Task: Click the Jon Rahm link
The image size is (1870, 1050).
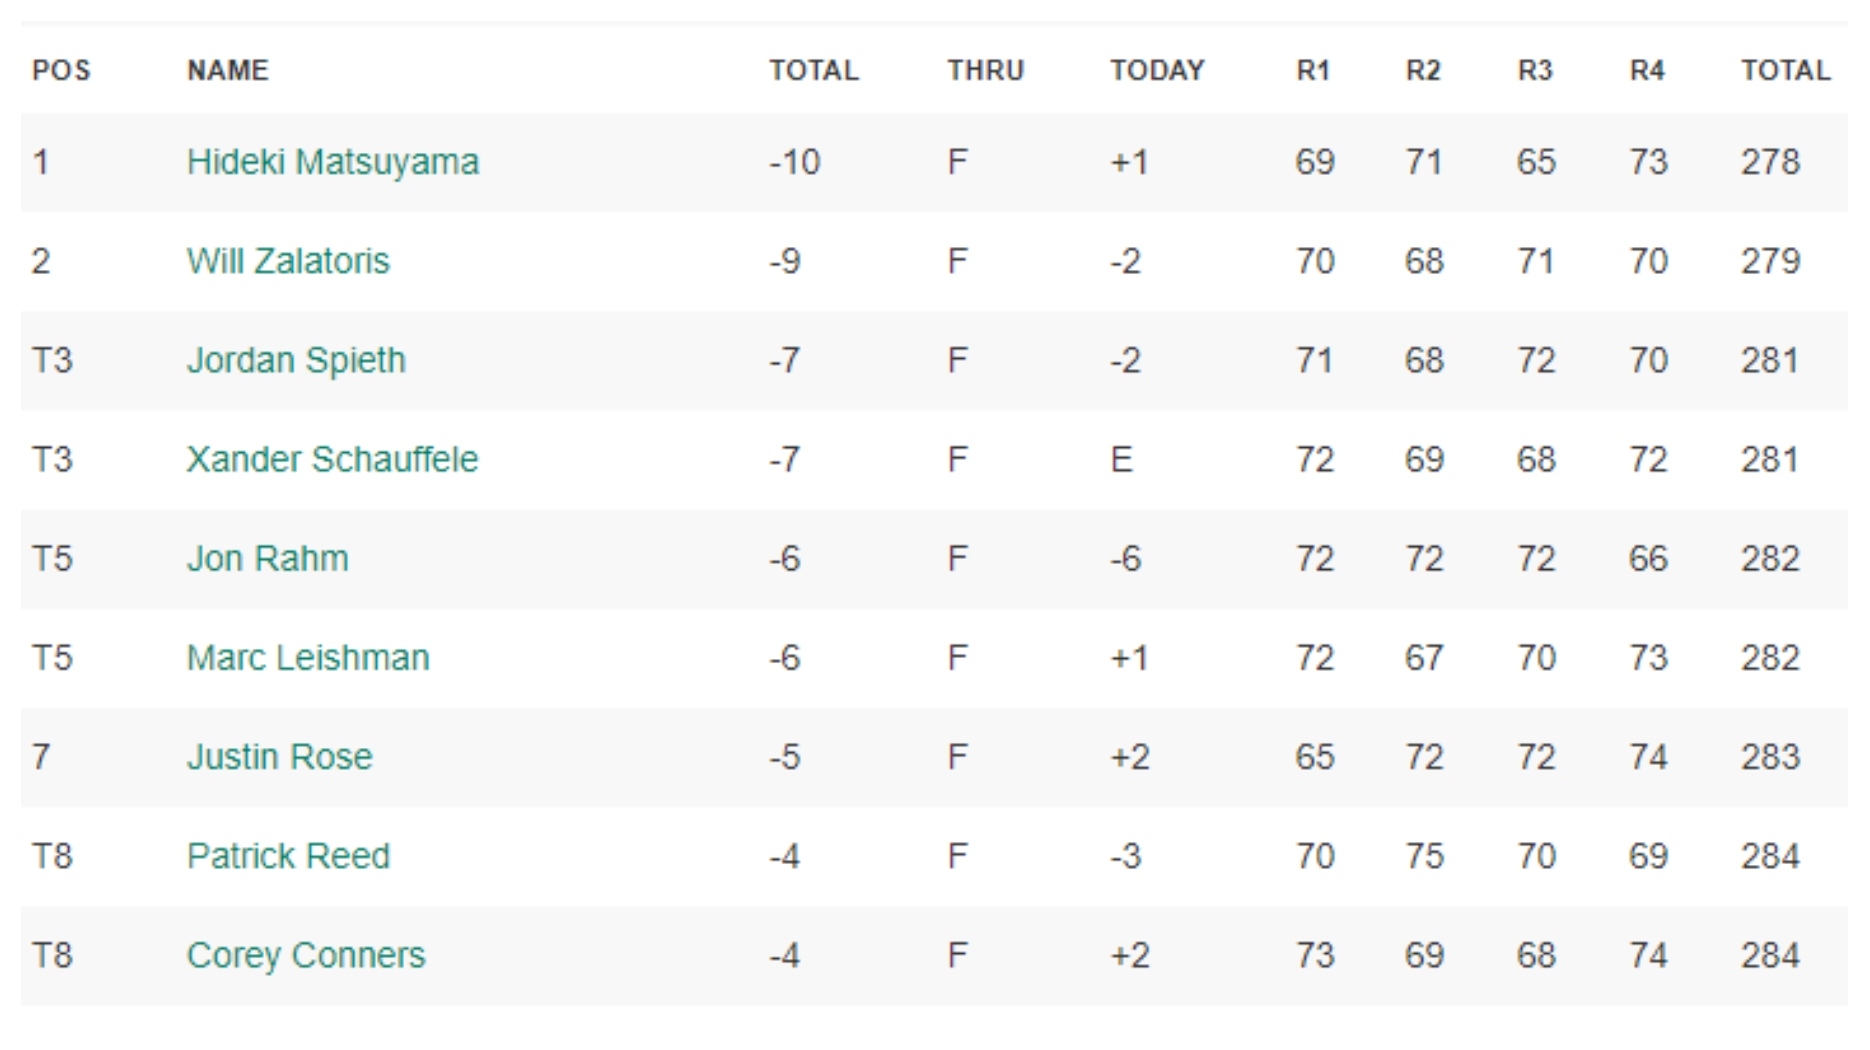Action: tap(267, 558)
